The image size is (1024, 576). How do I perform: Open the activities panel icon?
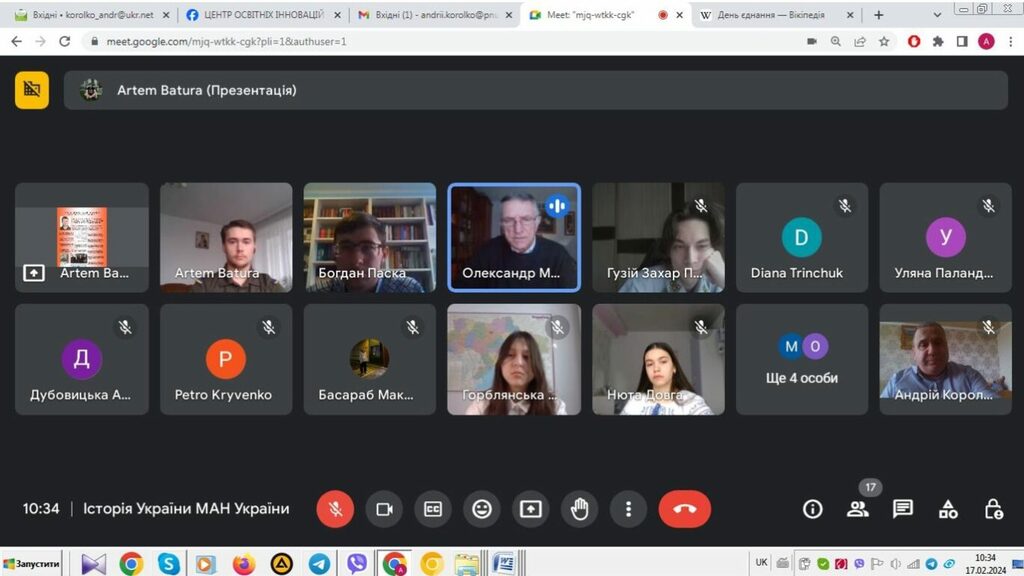point(948,509)
